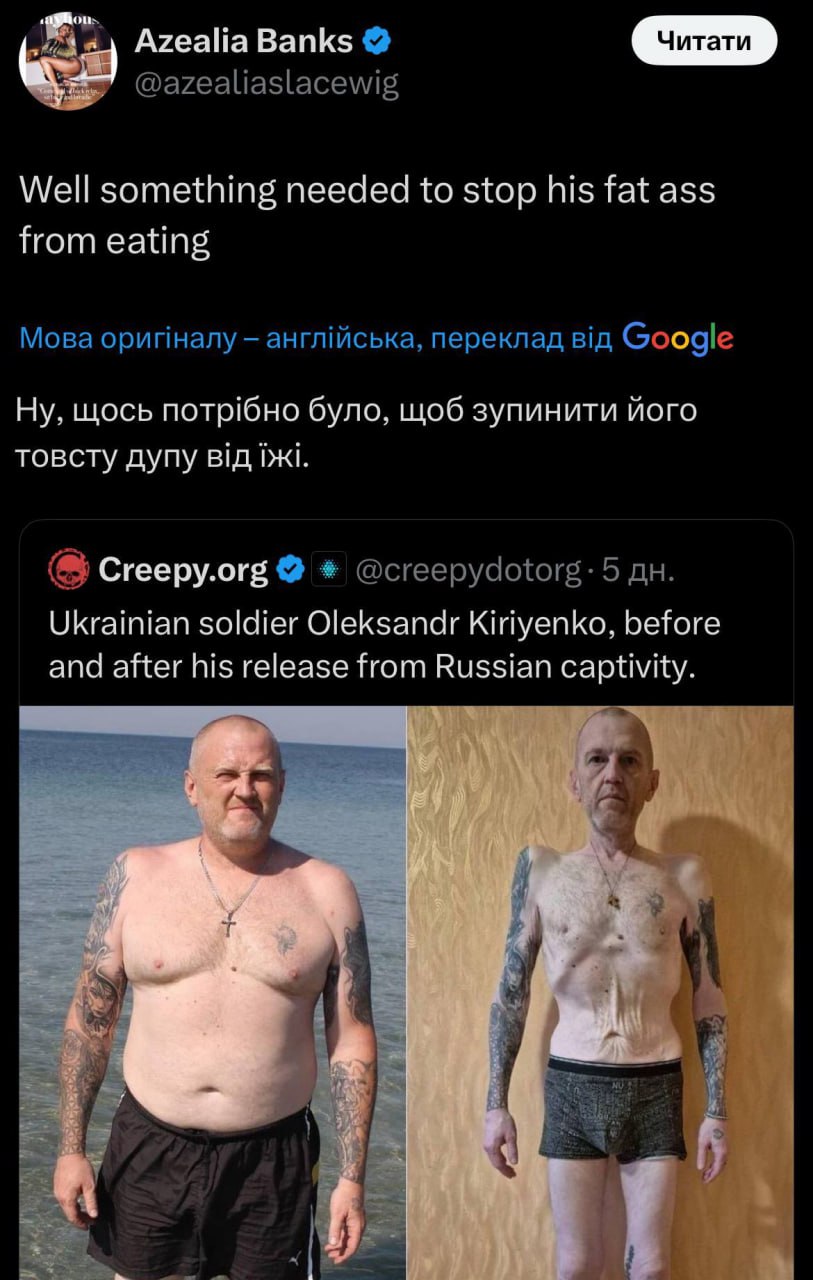813x1280 pixels.
Task: Open the @azealiaslacewig handle
Action: coord(266,84)
